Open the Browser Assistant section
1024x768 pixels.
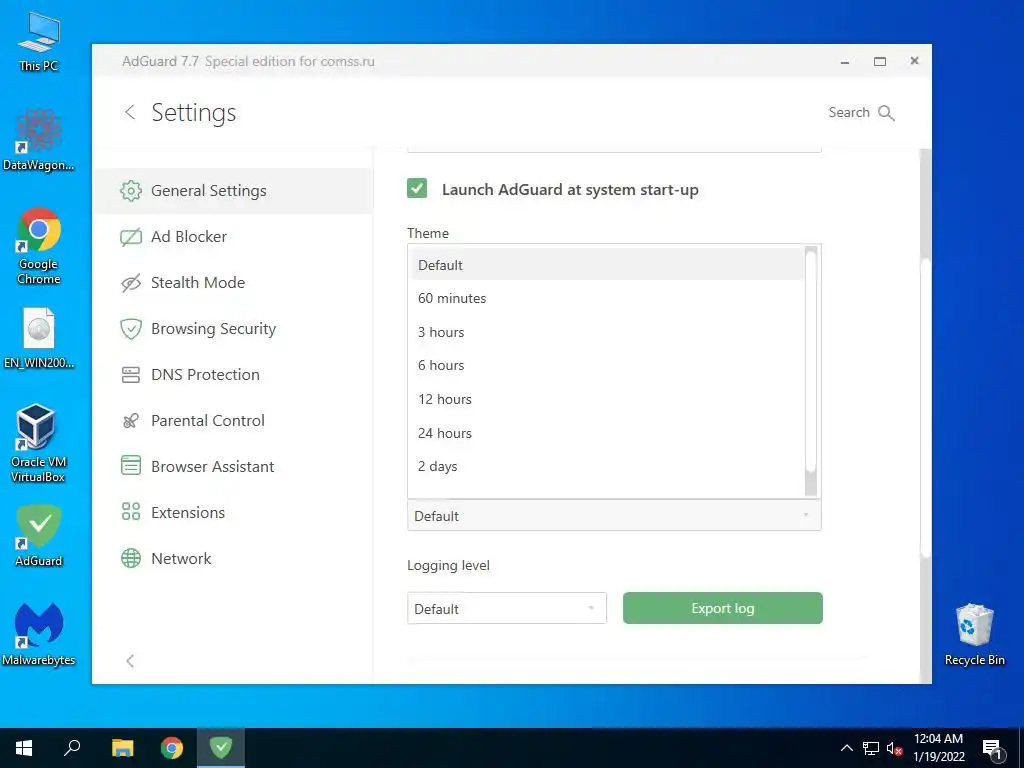point(232,466)
